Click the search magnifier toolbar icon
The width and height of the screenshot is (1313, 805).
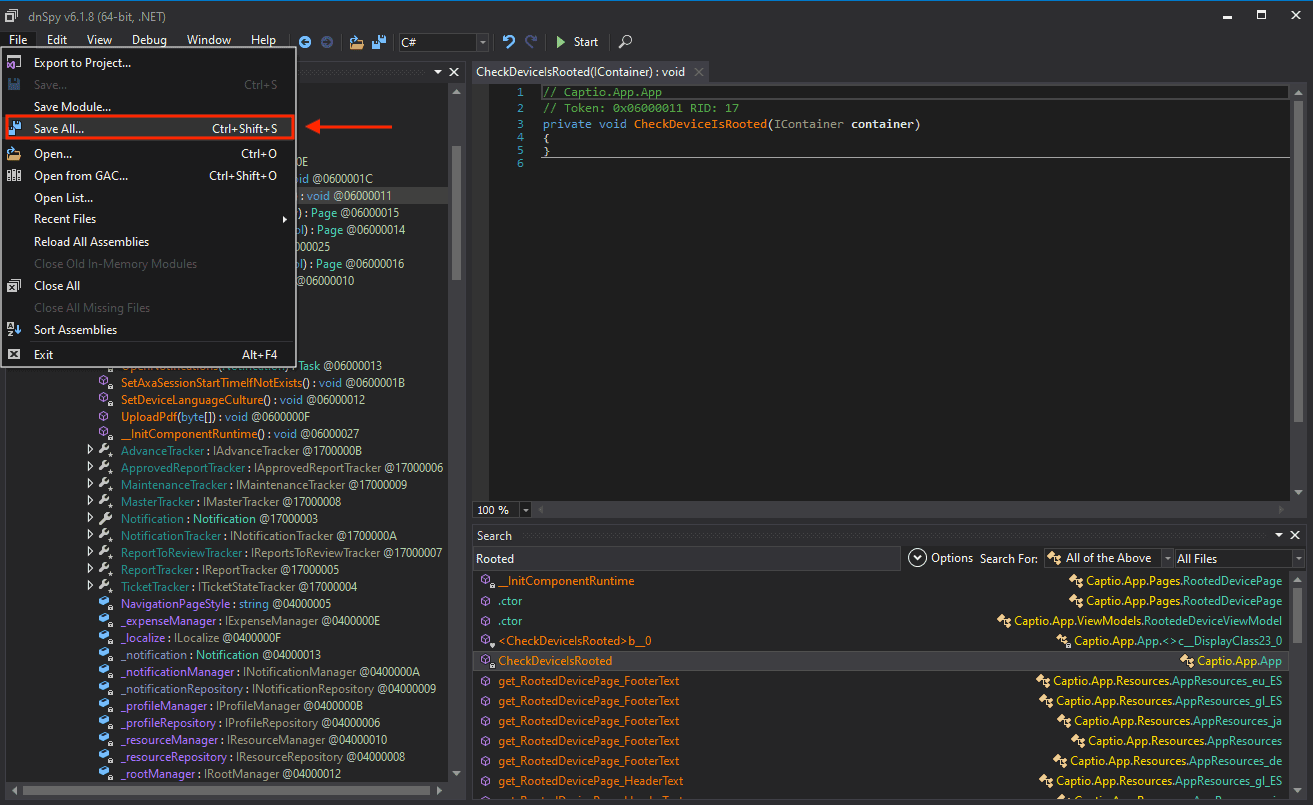pyautogui.click(x=626, y=42)
